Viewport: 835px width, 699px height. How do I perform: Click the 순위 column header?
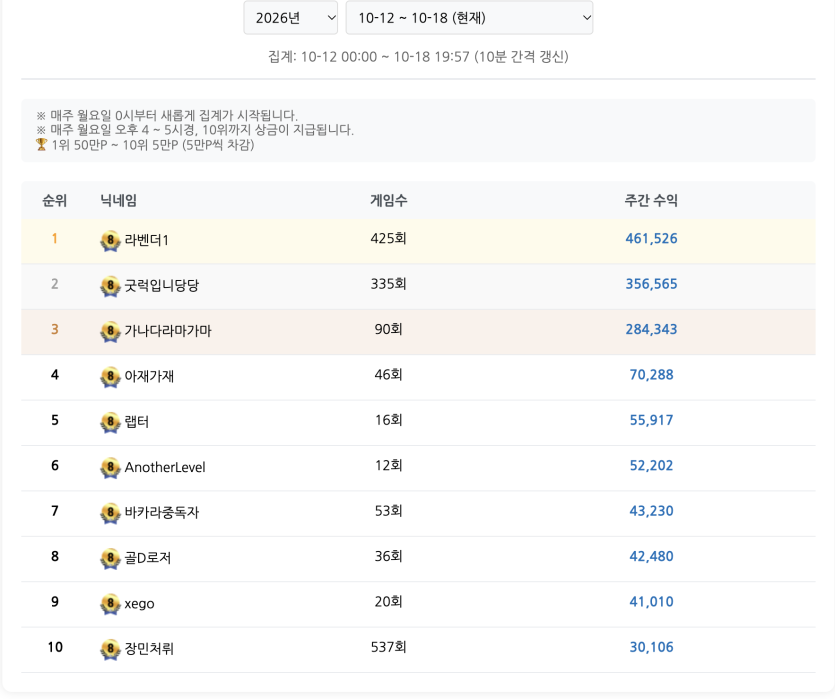[54, 200]
